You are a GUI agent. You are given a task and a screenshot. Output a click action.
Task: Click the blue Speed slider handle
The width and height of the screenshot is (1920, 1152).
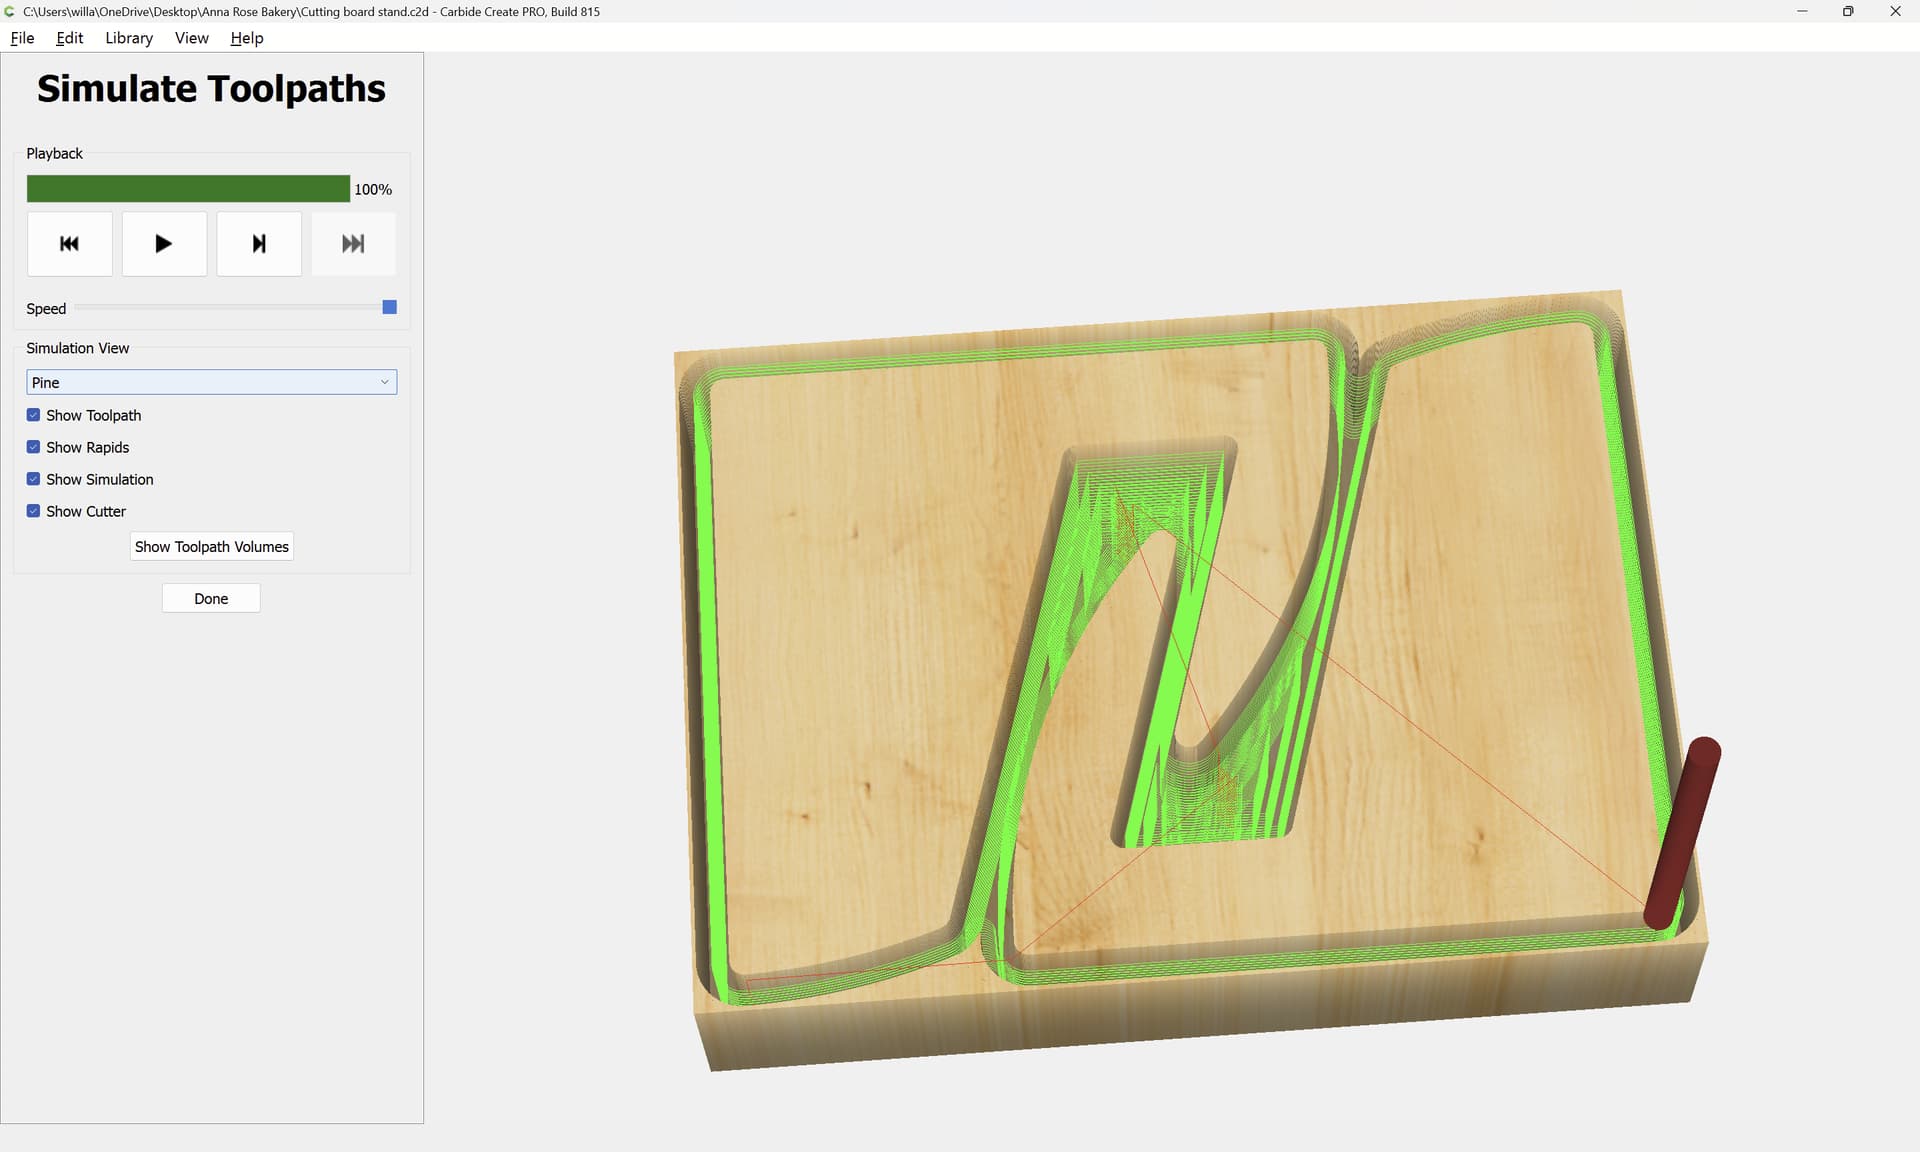click(390, 307)
